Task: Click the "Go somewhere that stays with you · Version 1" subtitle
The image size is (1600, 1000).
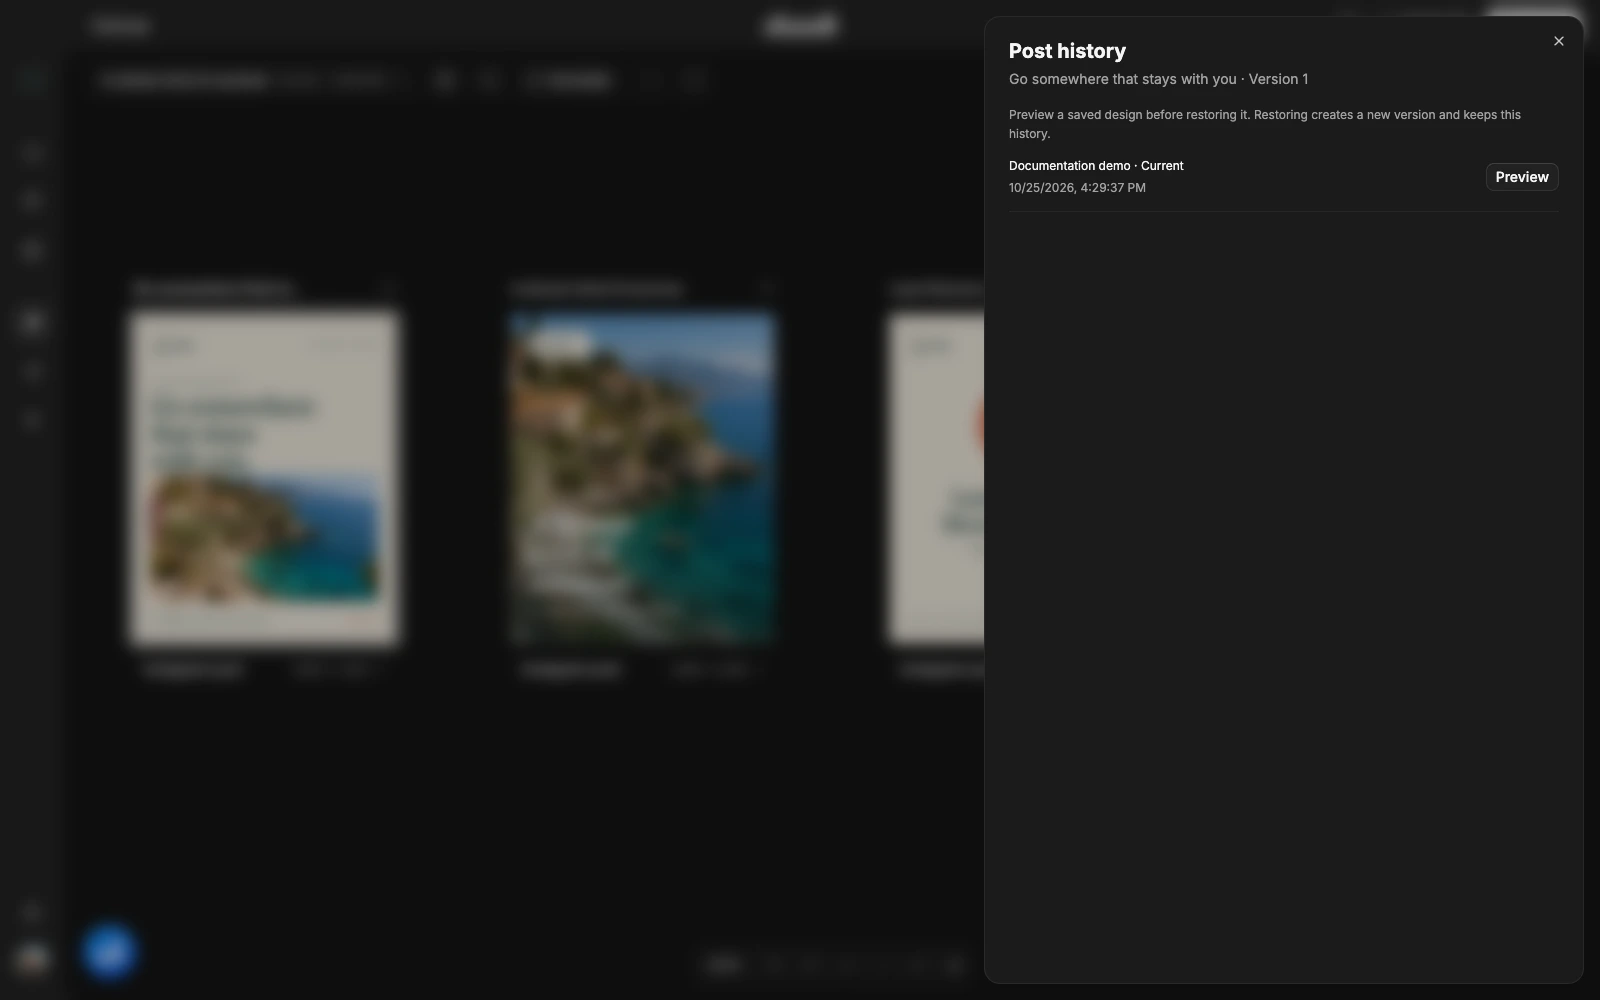Action: (1158, 79)
